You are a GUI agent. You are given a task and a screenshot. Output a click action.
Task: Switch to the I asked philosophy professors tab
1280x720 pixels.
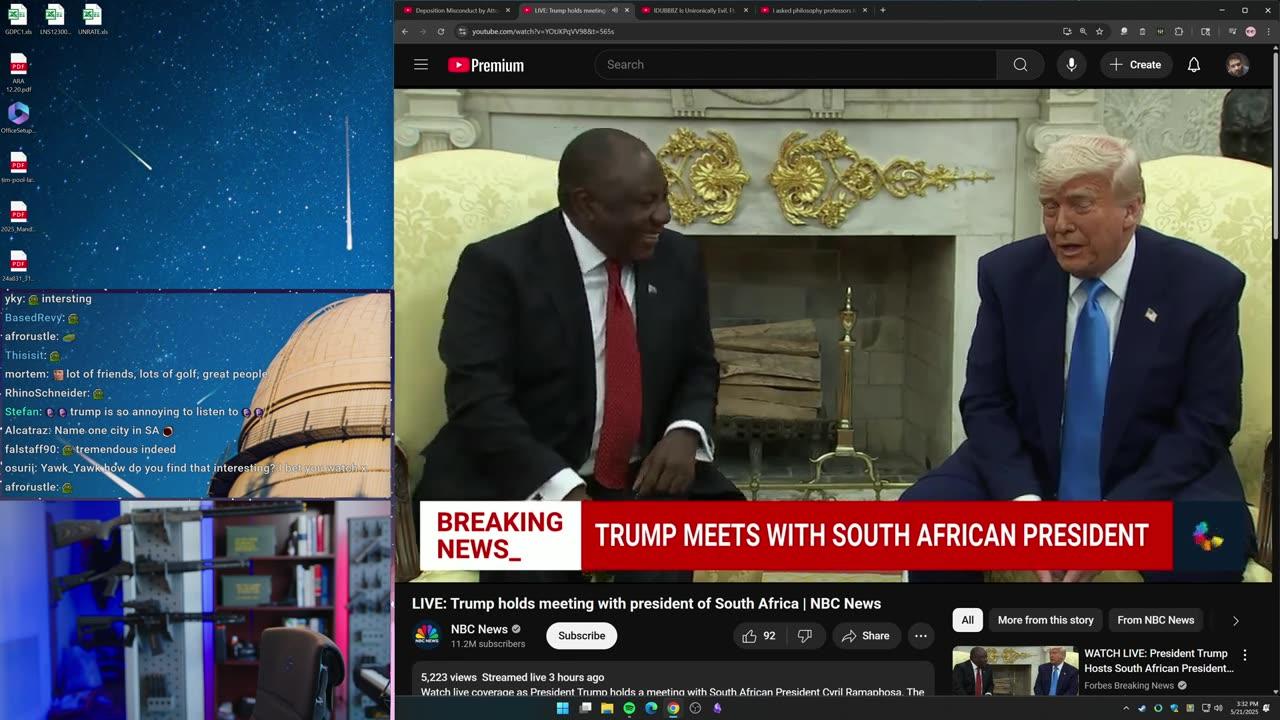[813, 10]
